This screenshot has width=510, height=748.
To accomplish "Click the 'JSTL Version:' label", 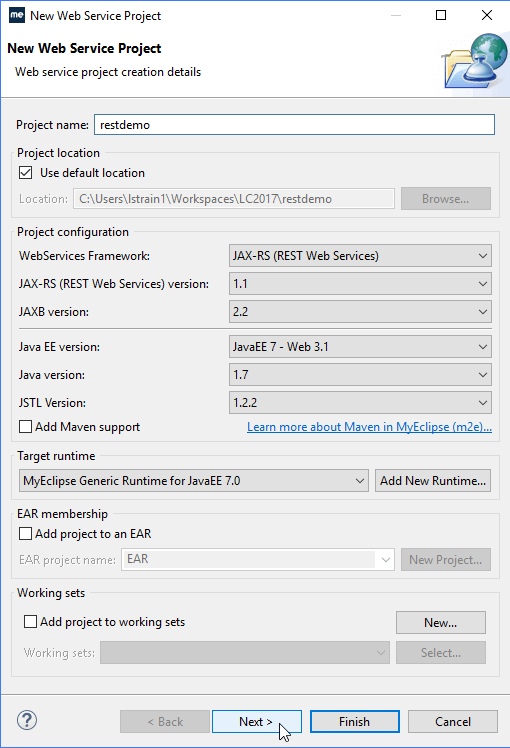I will [52, 403].
